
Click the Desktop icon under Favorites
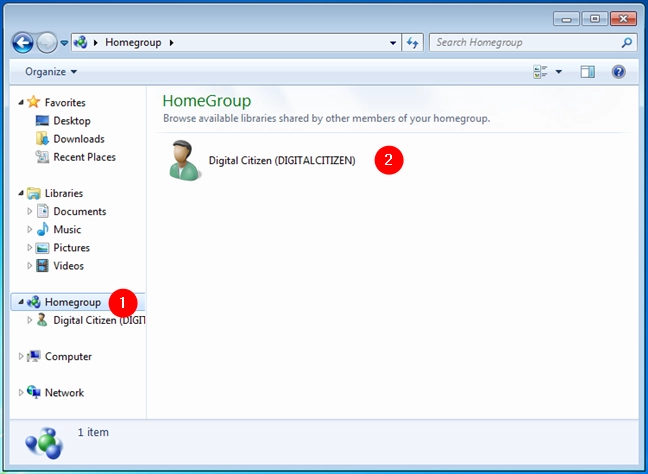tap(42, 120)
